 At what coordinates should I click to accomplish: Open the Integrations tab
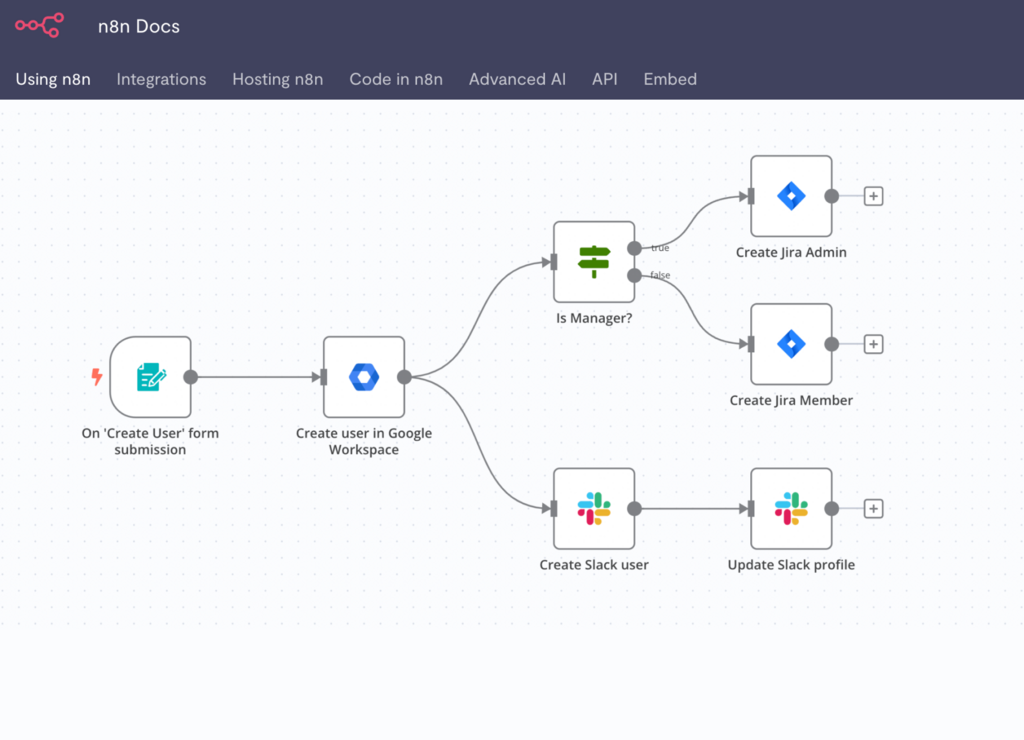[x=161, y=79]
